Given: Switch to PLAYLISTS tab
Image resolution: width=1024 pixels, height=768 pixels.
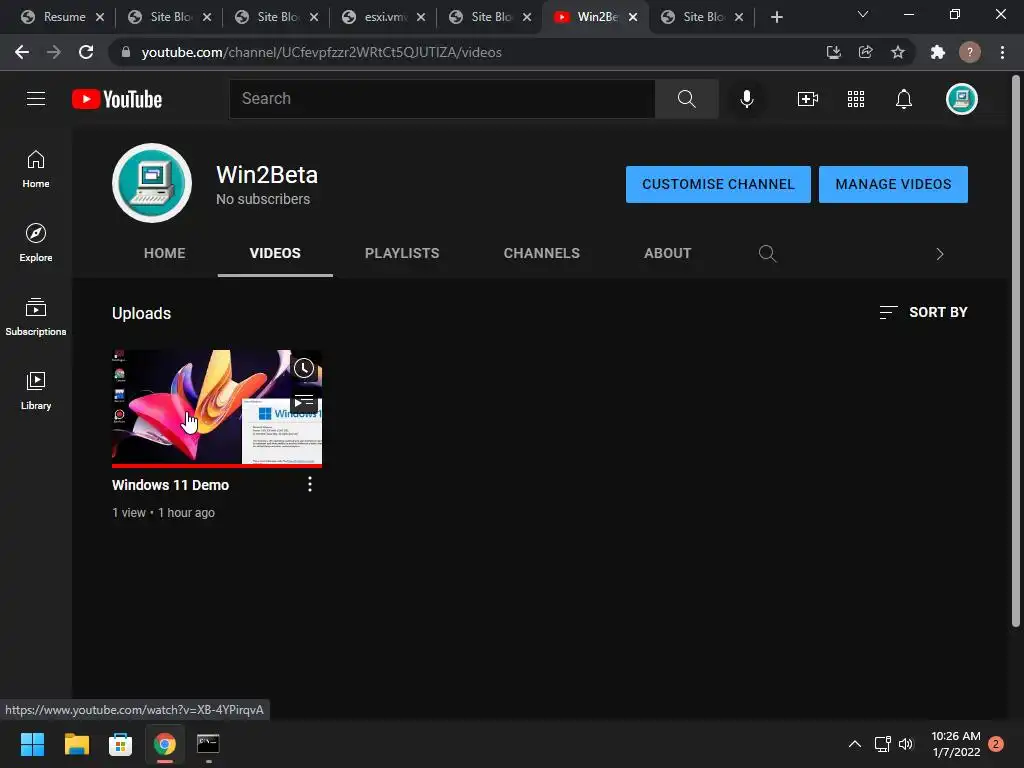Looking at the screenshot, I should [x=402, y=253].
